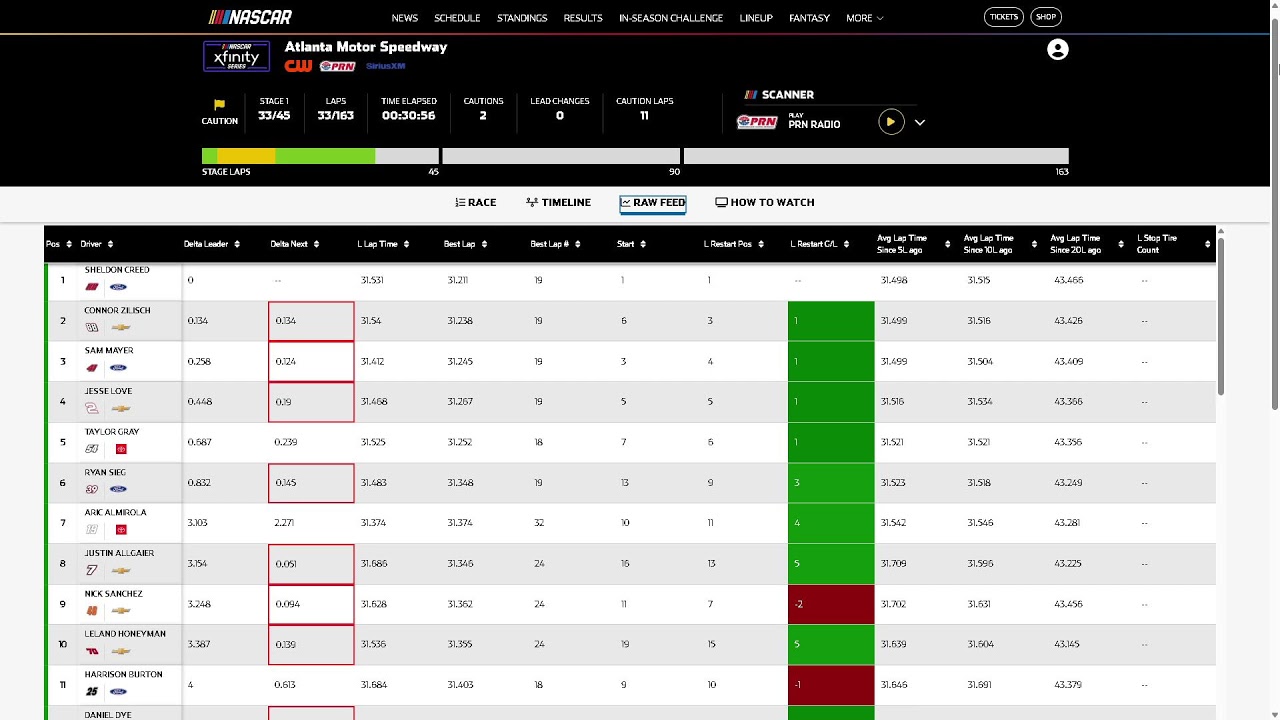Sort by L Restart G/L column
1280x720 pixels.
(820, 244)
